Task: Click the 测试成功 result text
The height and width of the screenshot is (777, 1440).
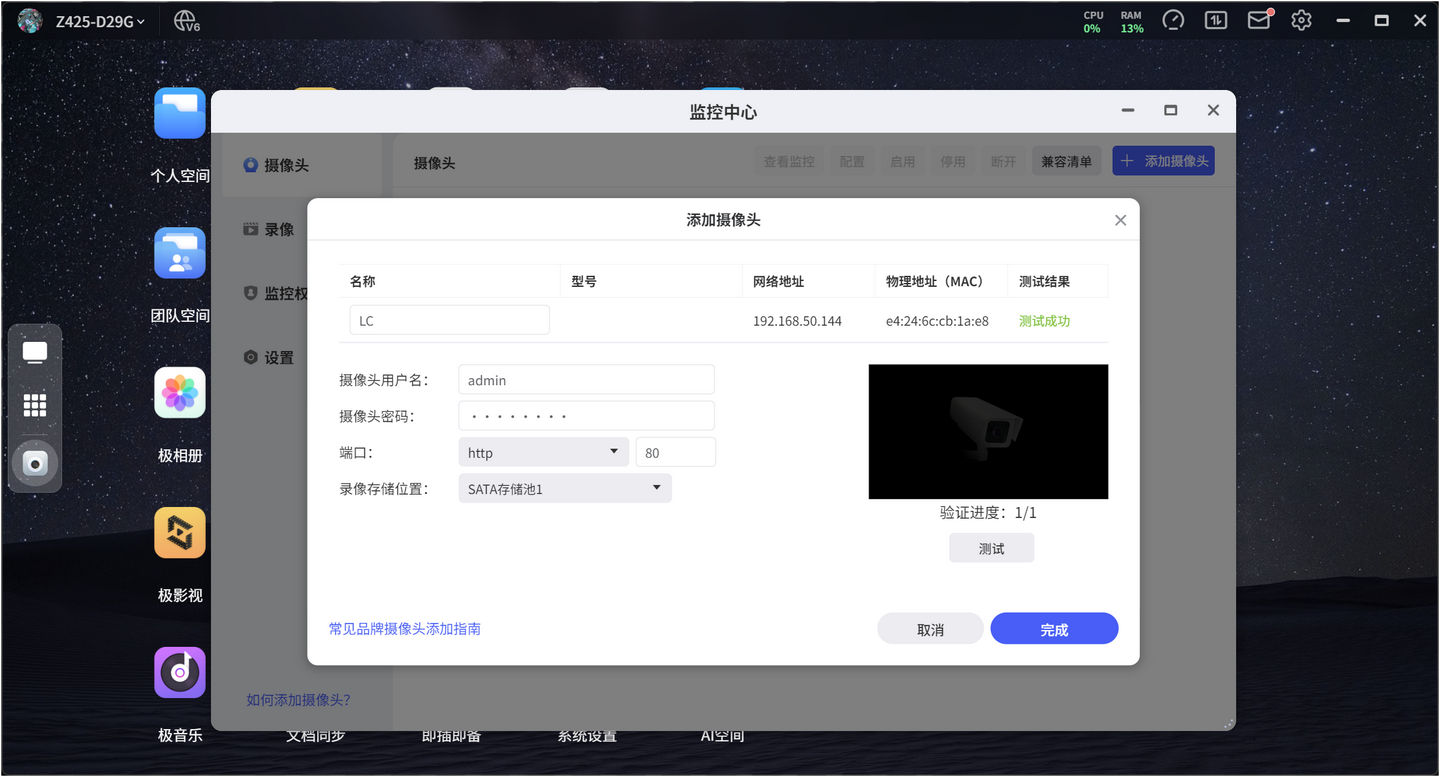Action: coord(1045,321)
